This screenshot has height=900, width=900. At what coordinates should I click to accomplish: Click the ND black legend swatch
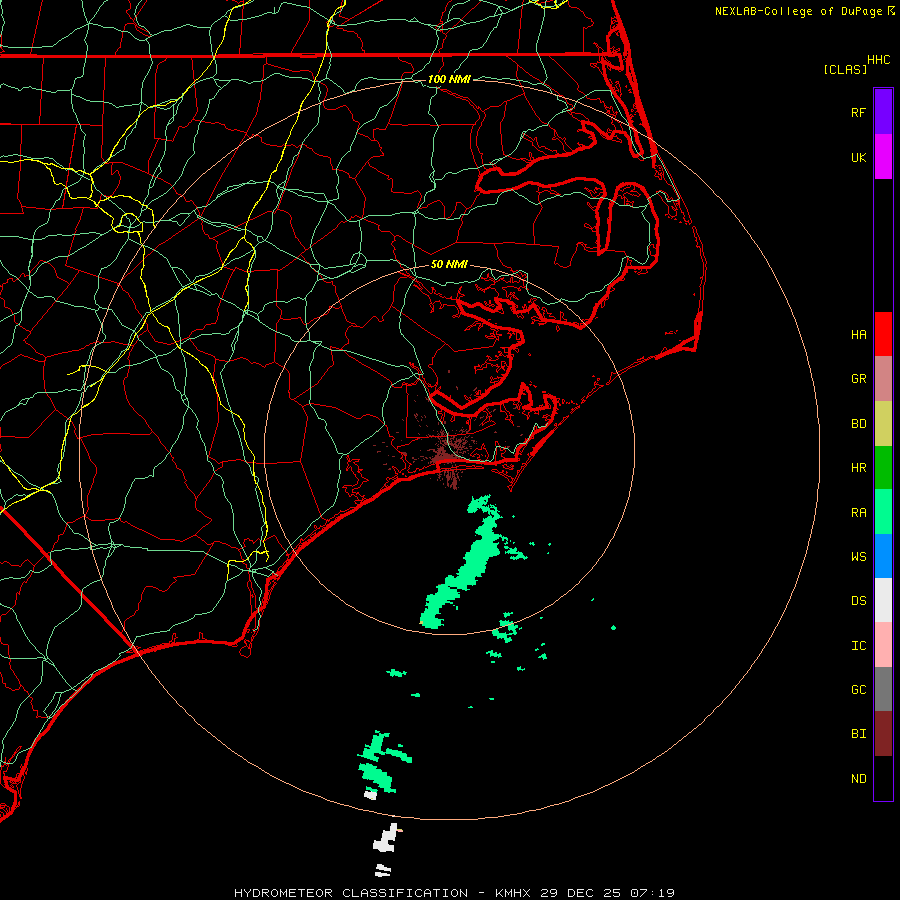point(883,778)
